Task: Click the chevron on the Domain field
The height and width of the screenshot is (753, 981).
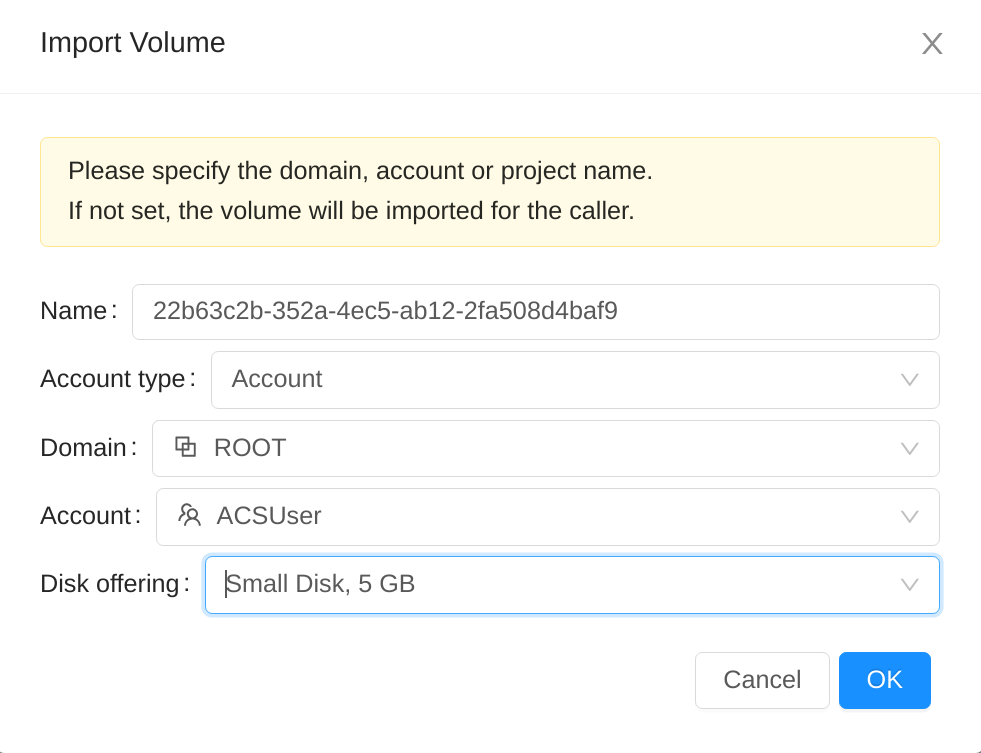Action: pyautogui.click(x=909, y=448)
